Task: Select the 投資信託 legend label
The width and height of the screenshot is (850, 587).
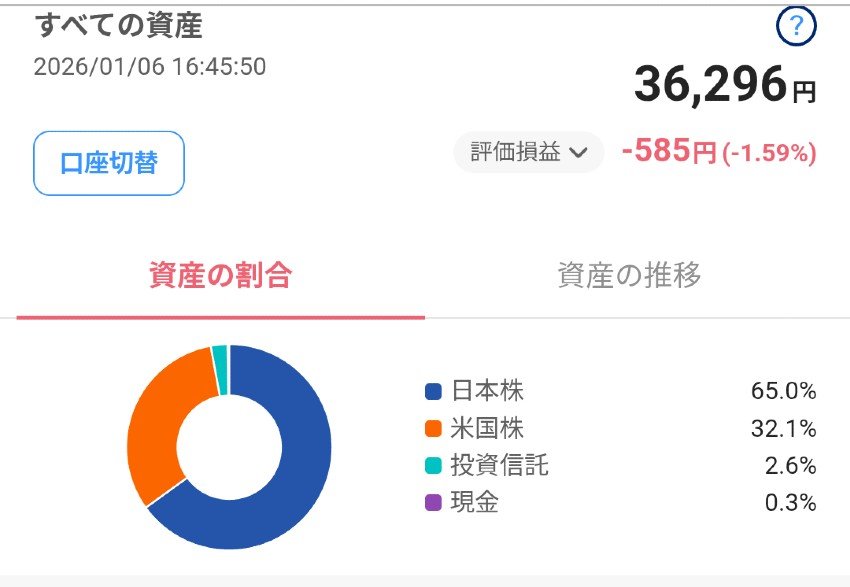Action: [500, 466]
